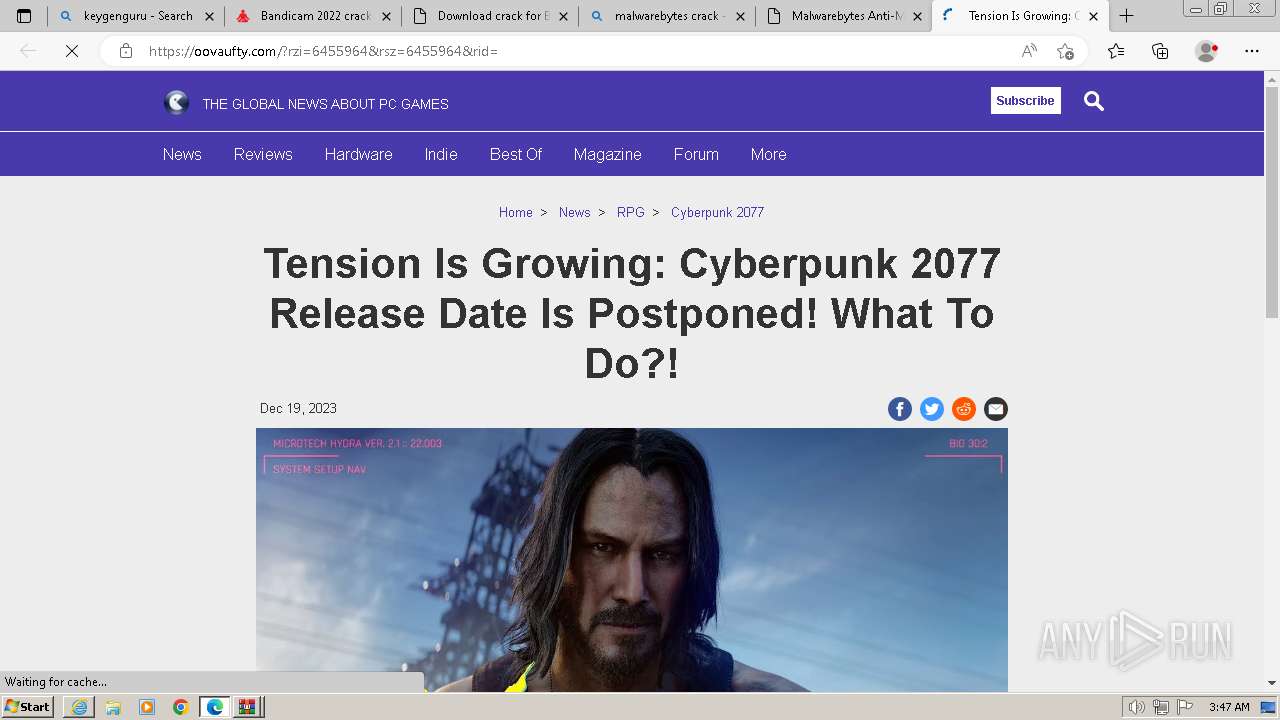Open the Reviews menu item
This screenshot has width=1280, height=720.
click(x=263, y=154)
